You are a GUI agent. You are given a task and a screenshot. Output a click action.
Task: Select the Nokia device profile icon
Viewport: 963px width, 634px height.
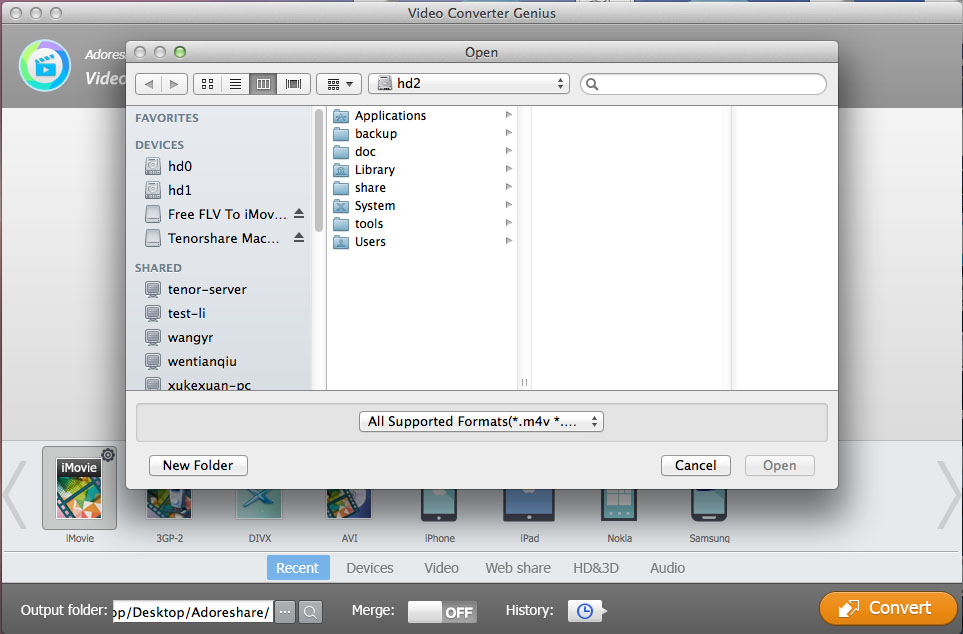pos(618,506)
